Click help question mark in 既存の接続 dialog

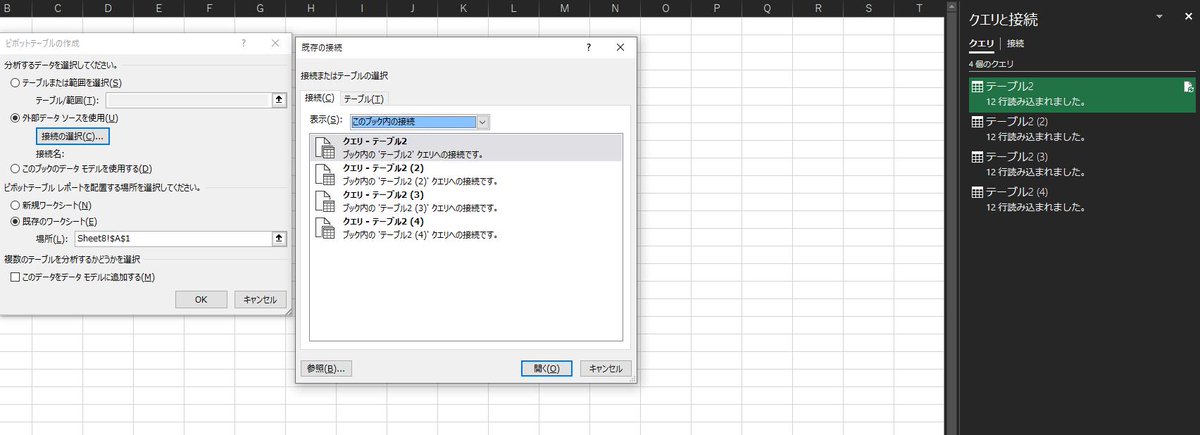(x=589, y=46)
